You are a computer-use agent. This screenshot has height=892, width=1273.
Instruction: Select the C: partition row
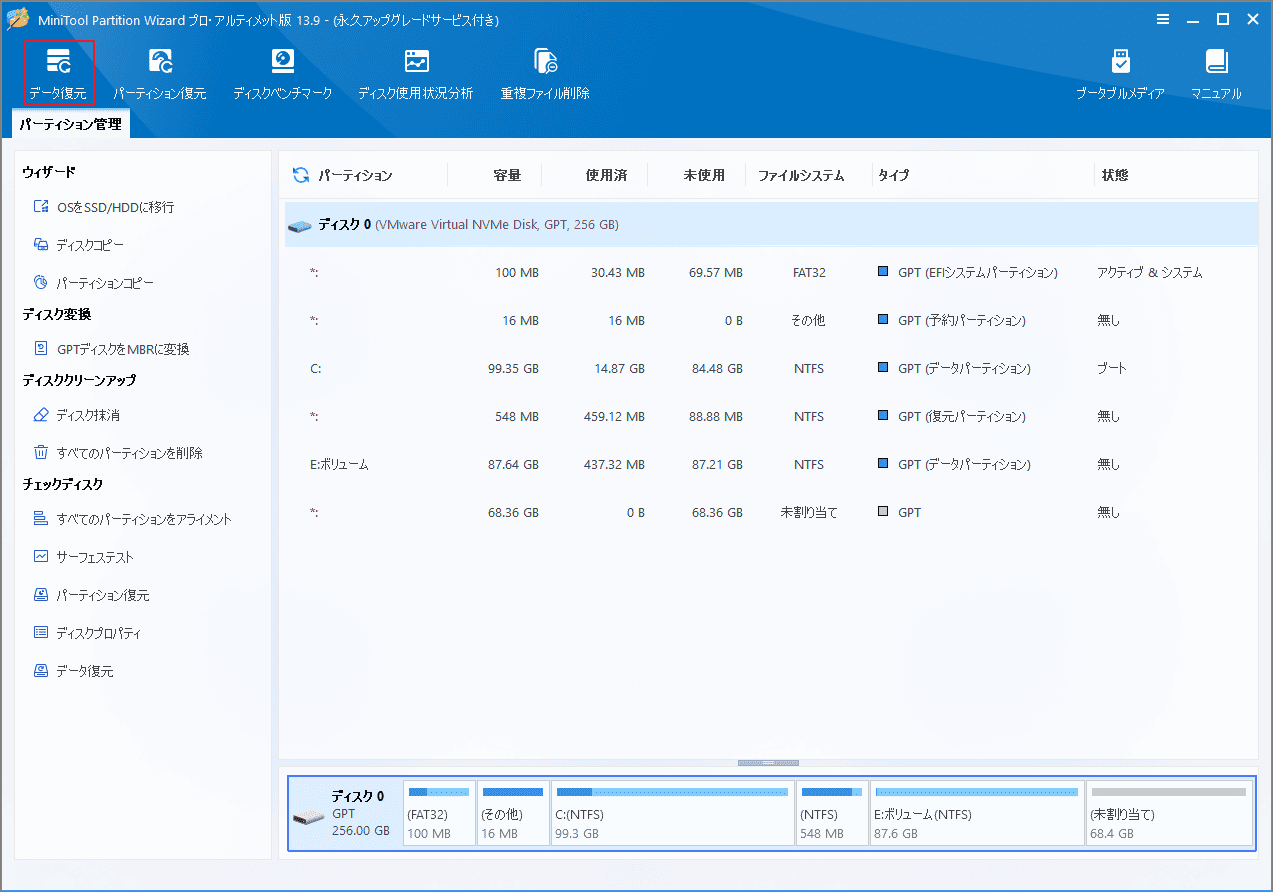click(770, 368)
